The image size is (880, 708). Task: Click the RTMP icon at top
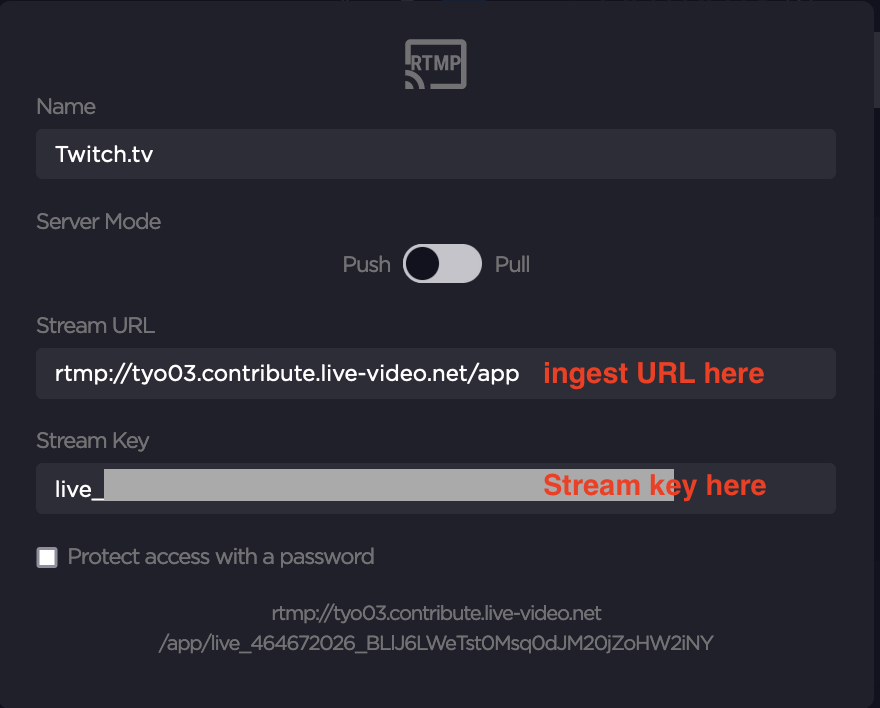436,65
